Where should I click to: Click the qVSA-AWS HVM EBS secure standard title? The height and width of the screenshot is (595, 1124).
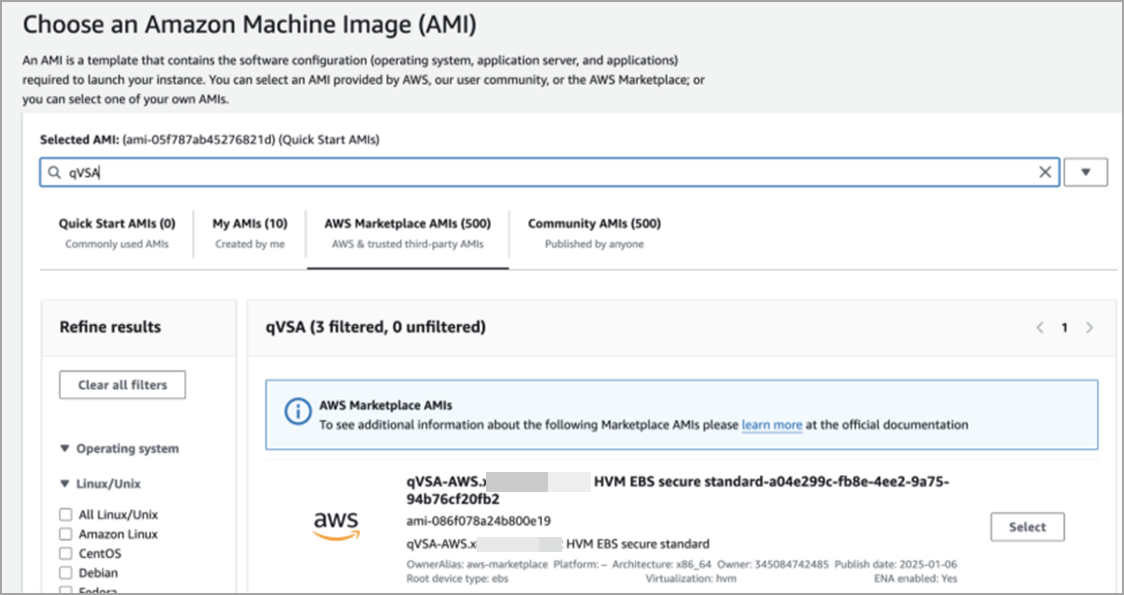pyautogui.click(x=677, y=490)
